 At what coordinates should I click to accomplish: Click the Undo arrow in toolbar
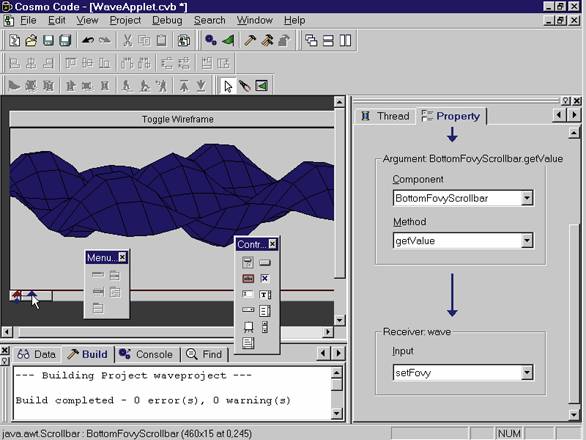(x=88, y=40)
